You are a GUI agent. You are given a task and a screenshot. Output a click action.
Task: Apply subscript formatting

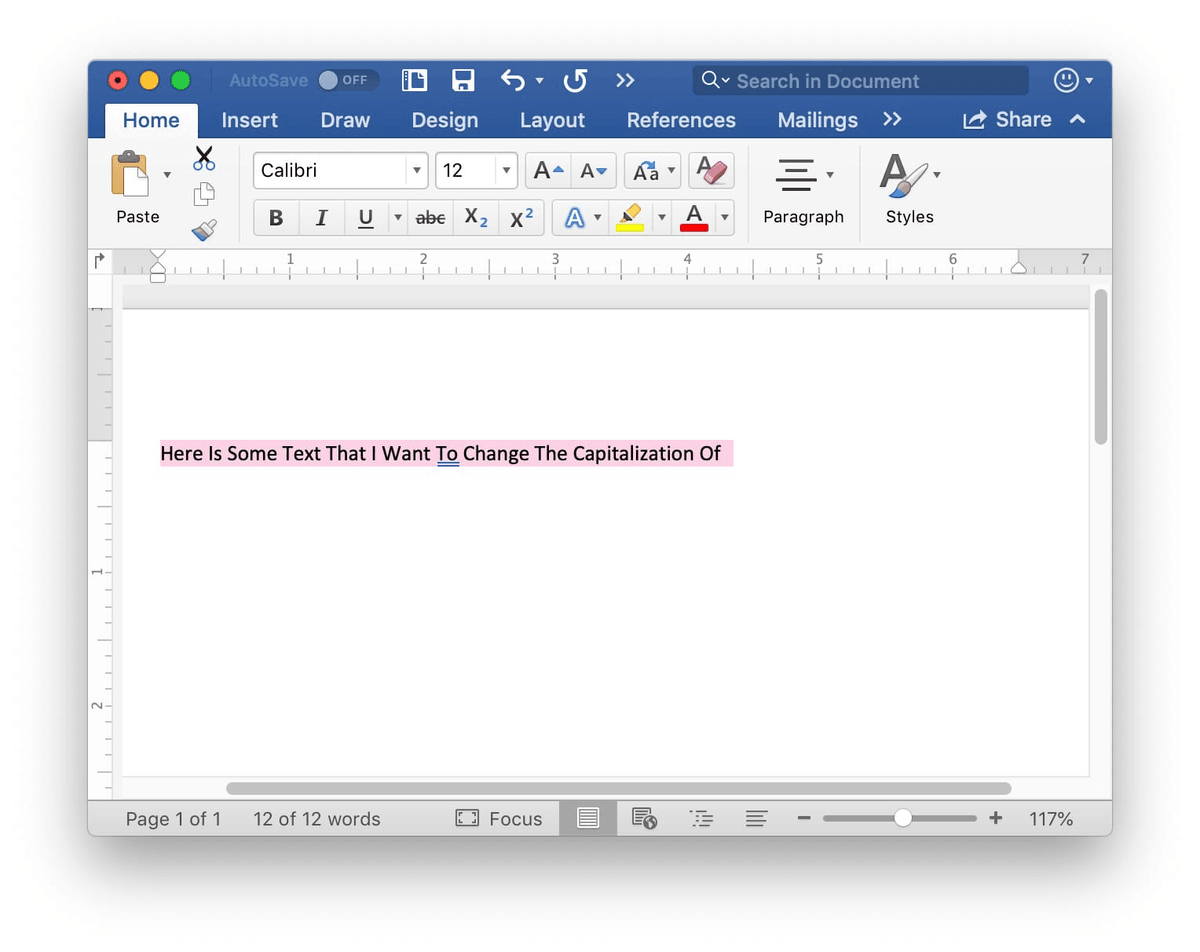475,217
